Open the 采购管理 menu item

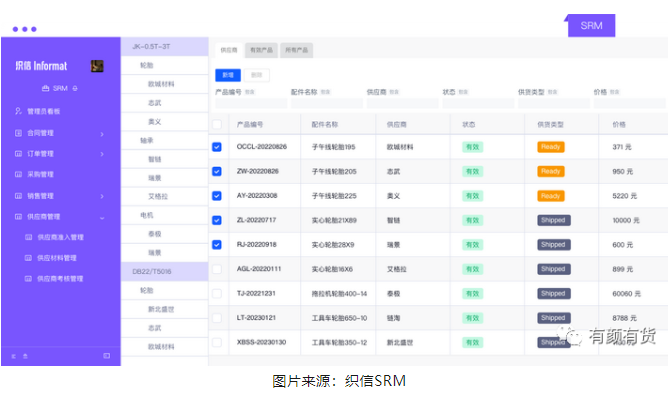(40, 174)
